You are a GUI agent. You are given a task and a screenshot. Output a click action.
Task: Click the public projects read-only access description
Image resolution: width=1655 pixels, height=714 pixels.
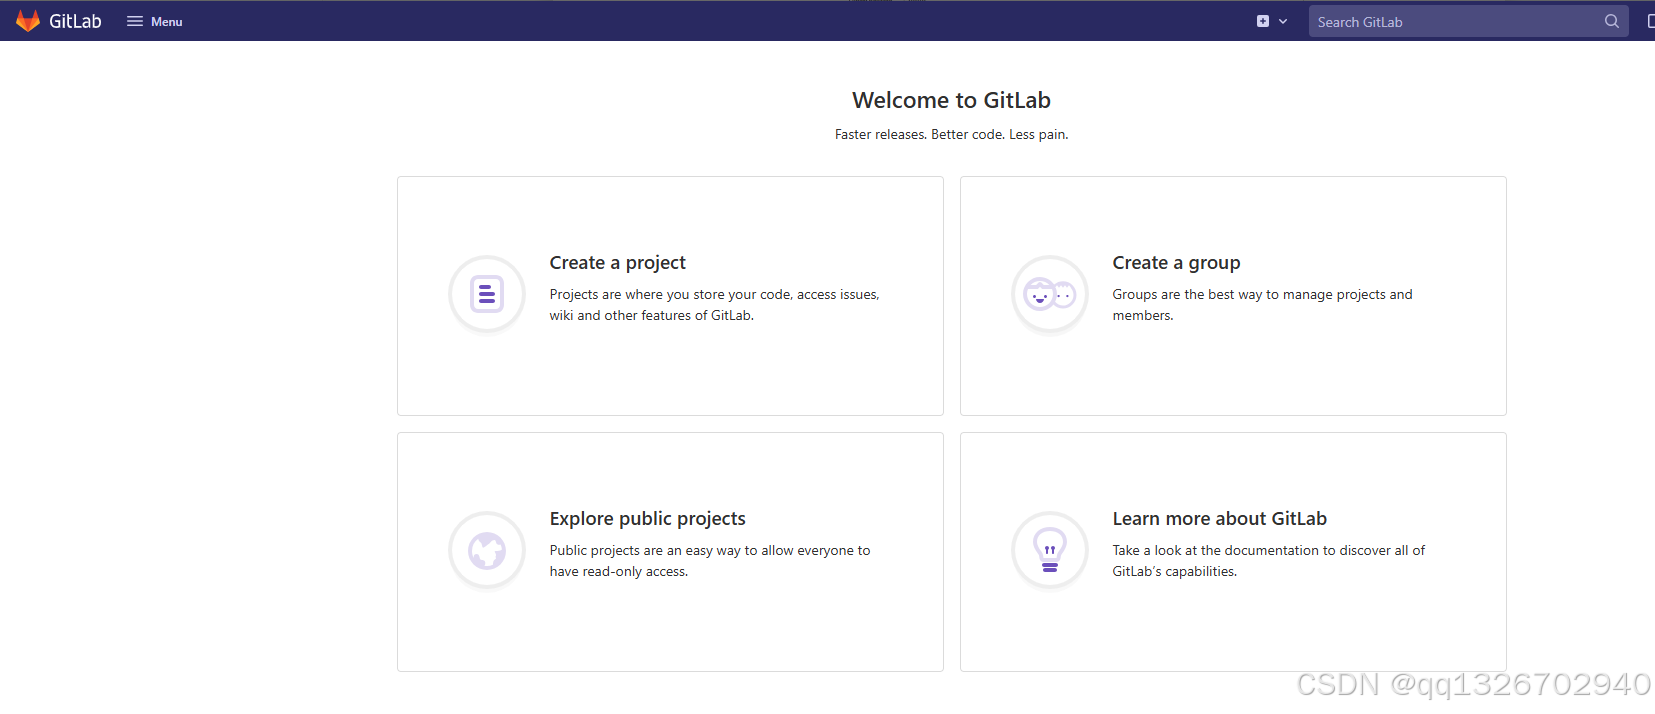pos(710,561)
